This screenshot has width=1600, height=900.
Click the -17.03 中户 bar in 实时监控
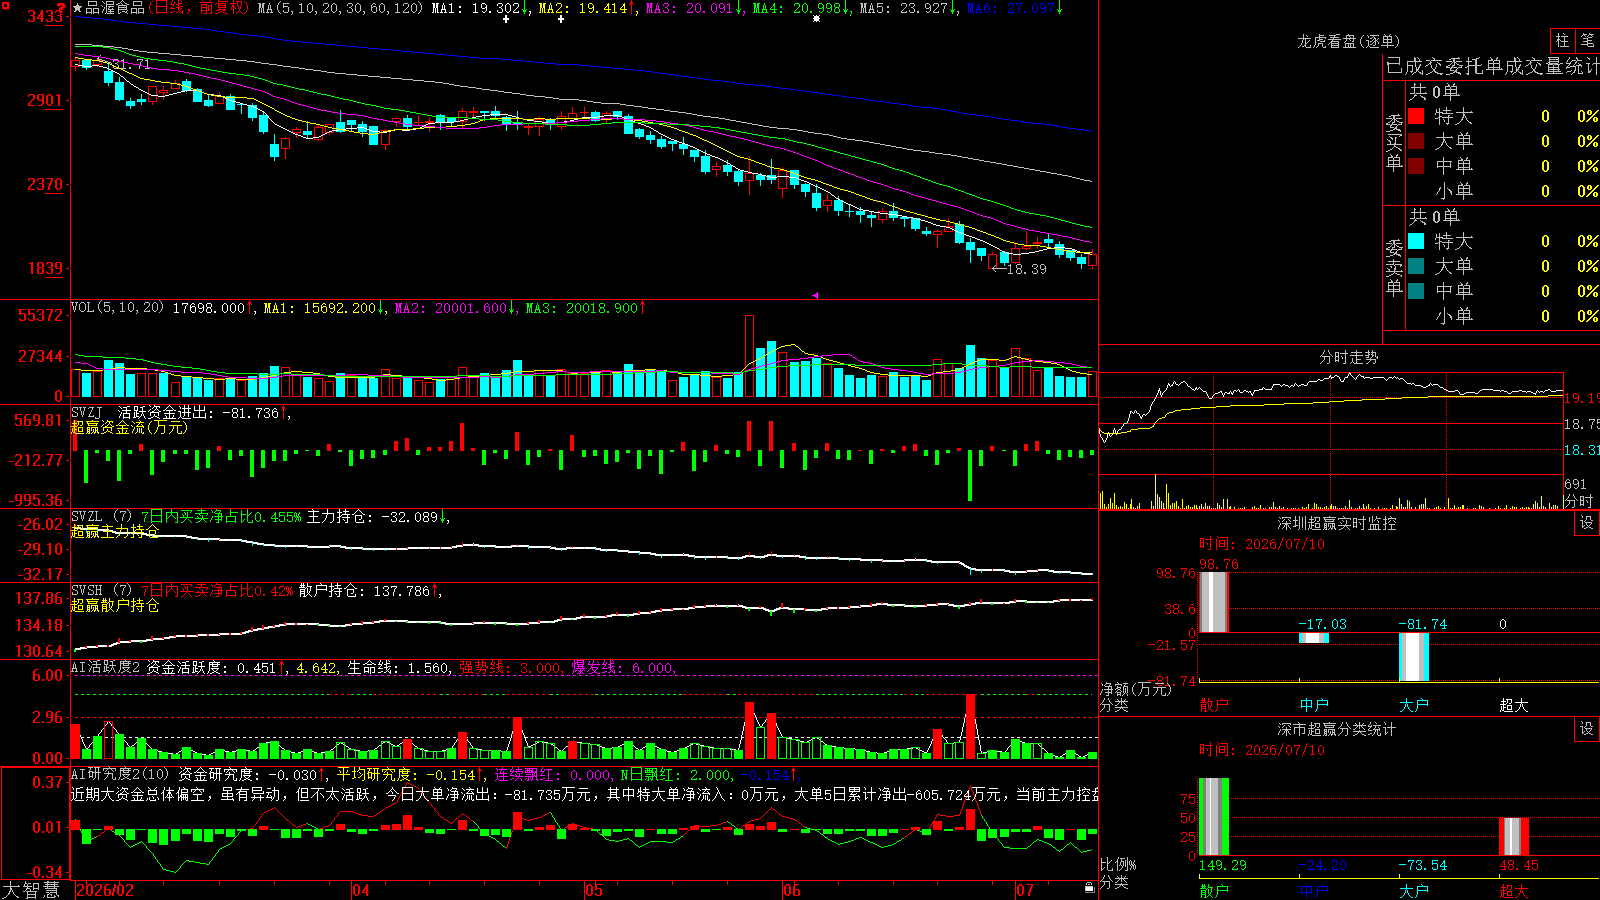pyautogui.click(x=1314, y=638)
